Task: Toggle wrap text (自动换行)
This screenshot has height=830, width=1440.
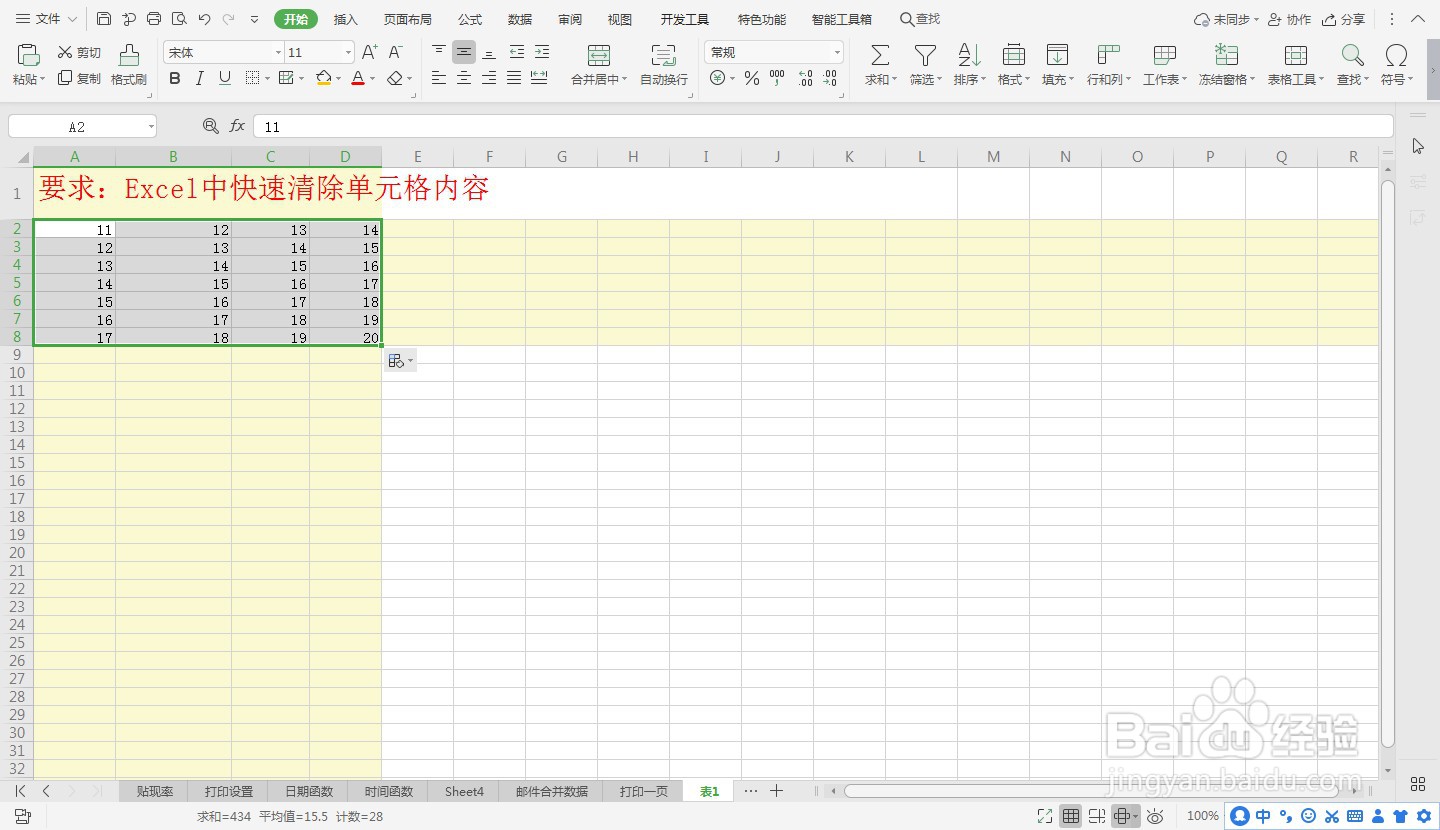Action: (x=664, y=65)
